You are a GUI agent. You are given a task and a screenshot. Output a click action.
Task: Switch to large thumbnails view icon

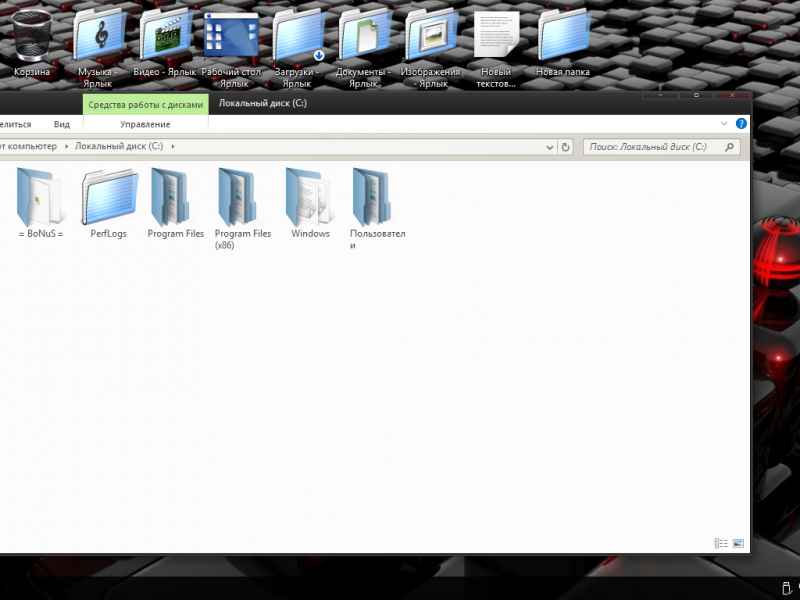(x=738, y=543)
